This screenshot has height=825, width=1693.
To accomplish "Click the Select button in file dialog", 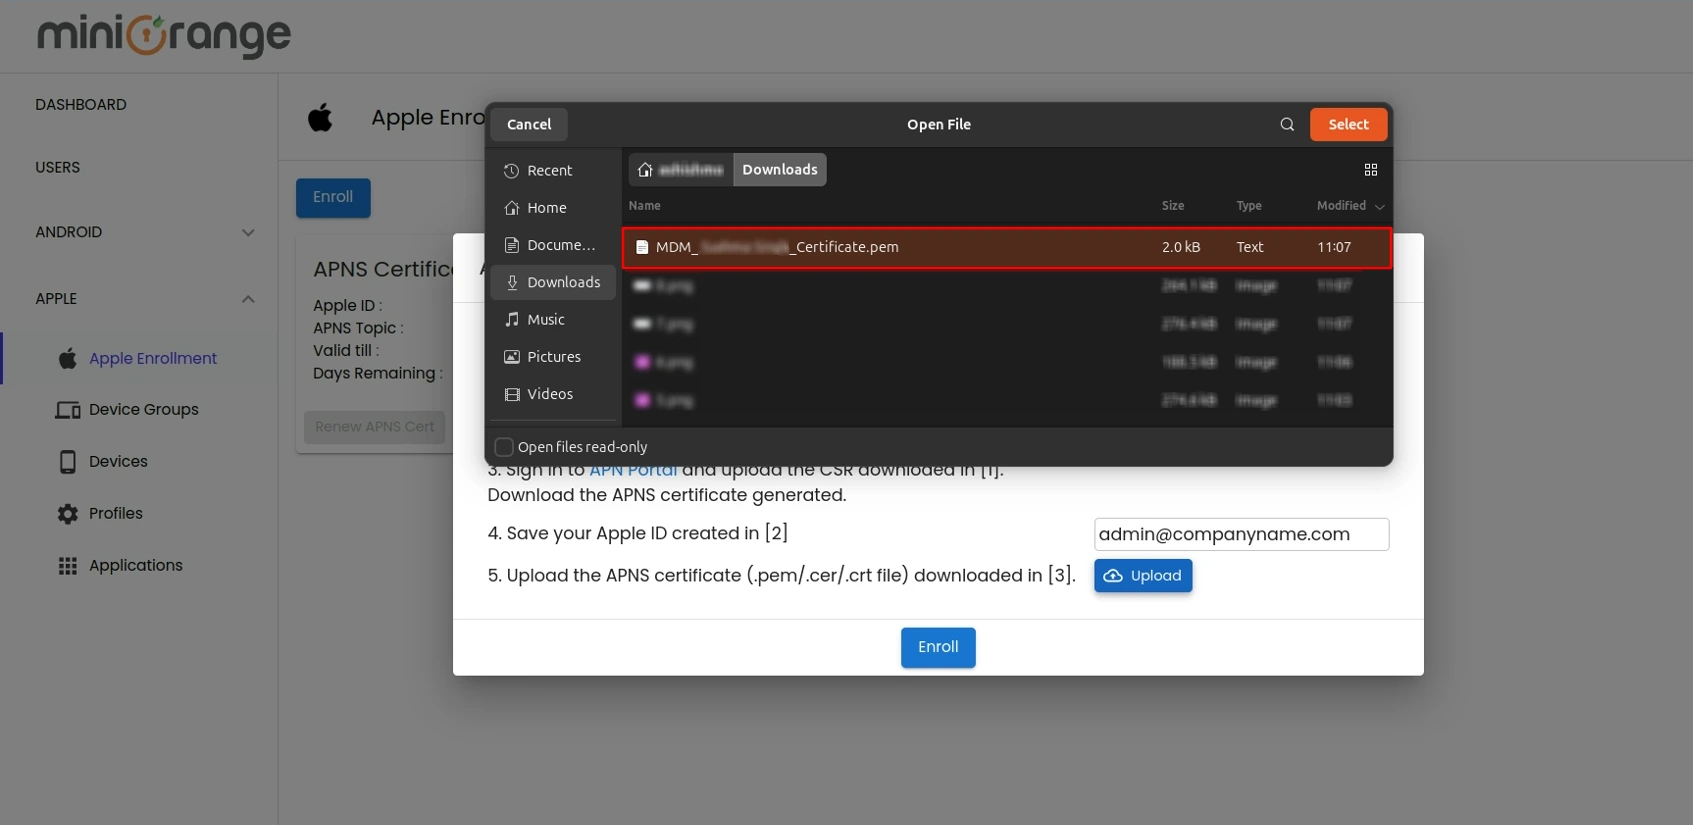I will 1348,124.
